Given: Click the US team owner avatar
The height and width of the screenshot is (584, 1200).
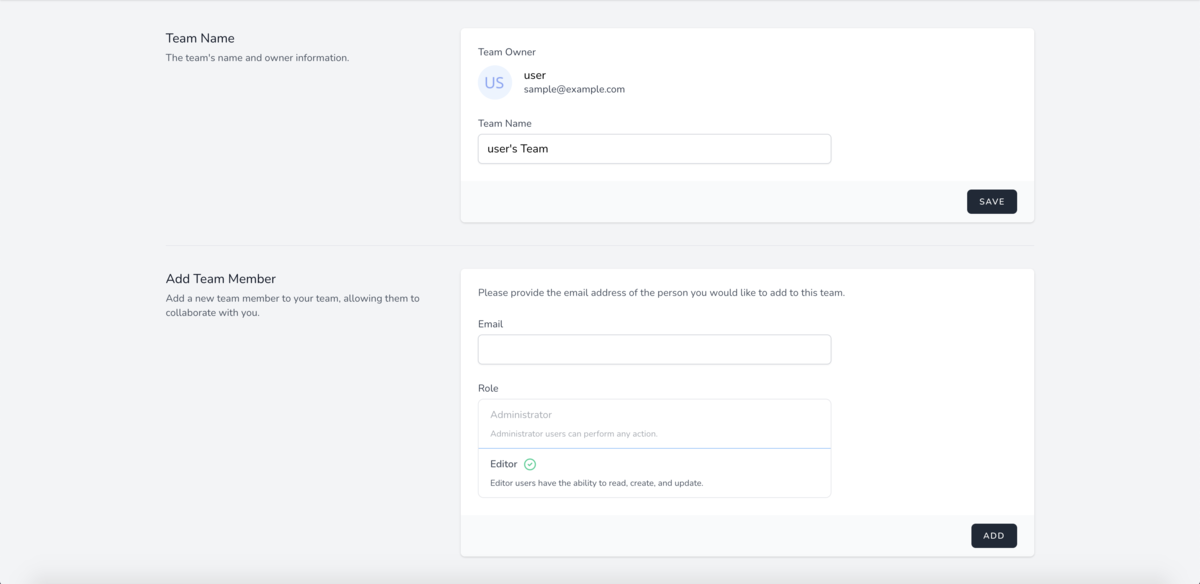Looking at the screenshot, I should point(494,82).
